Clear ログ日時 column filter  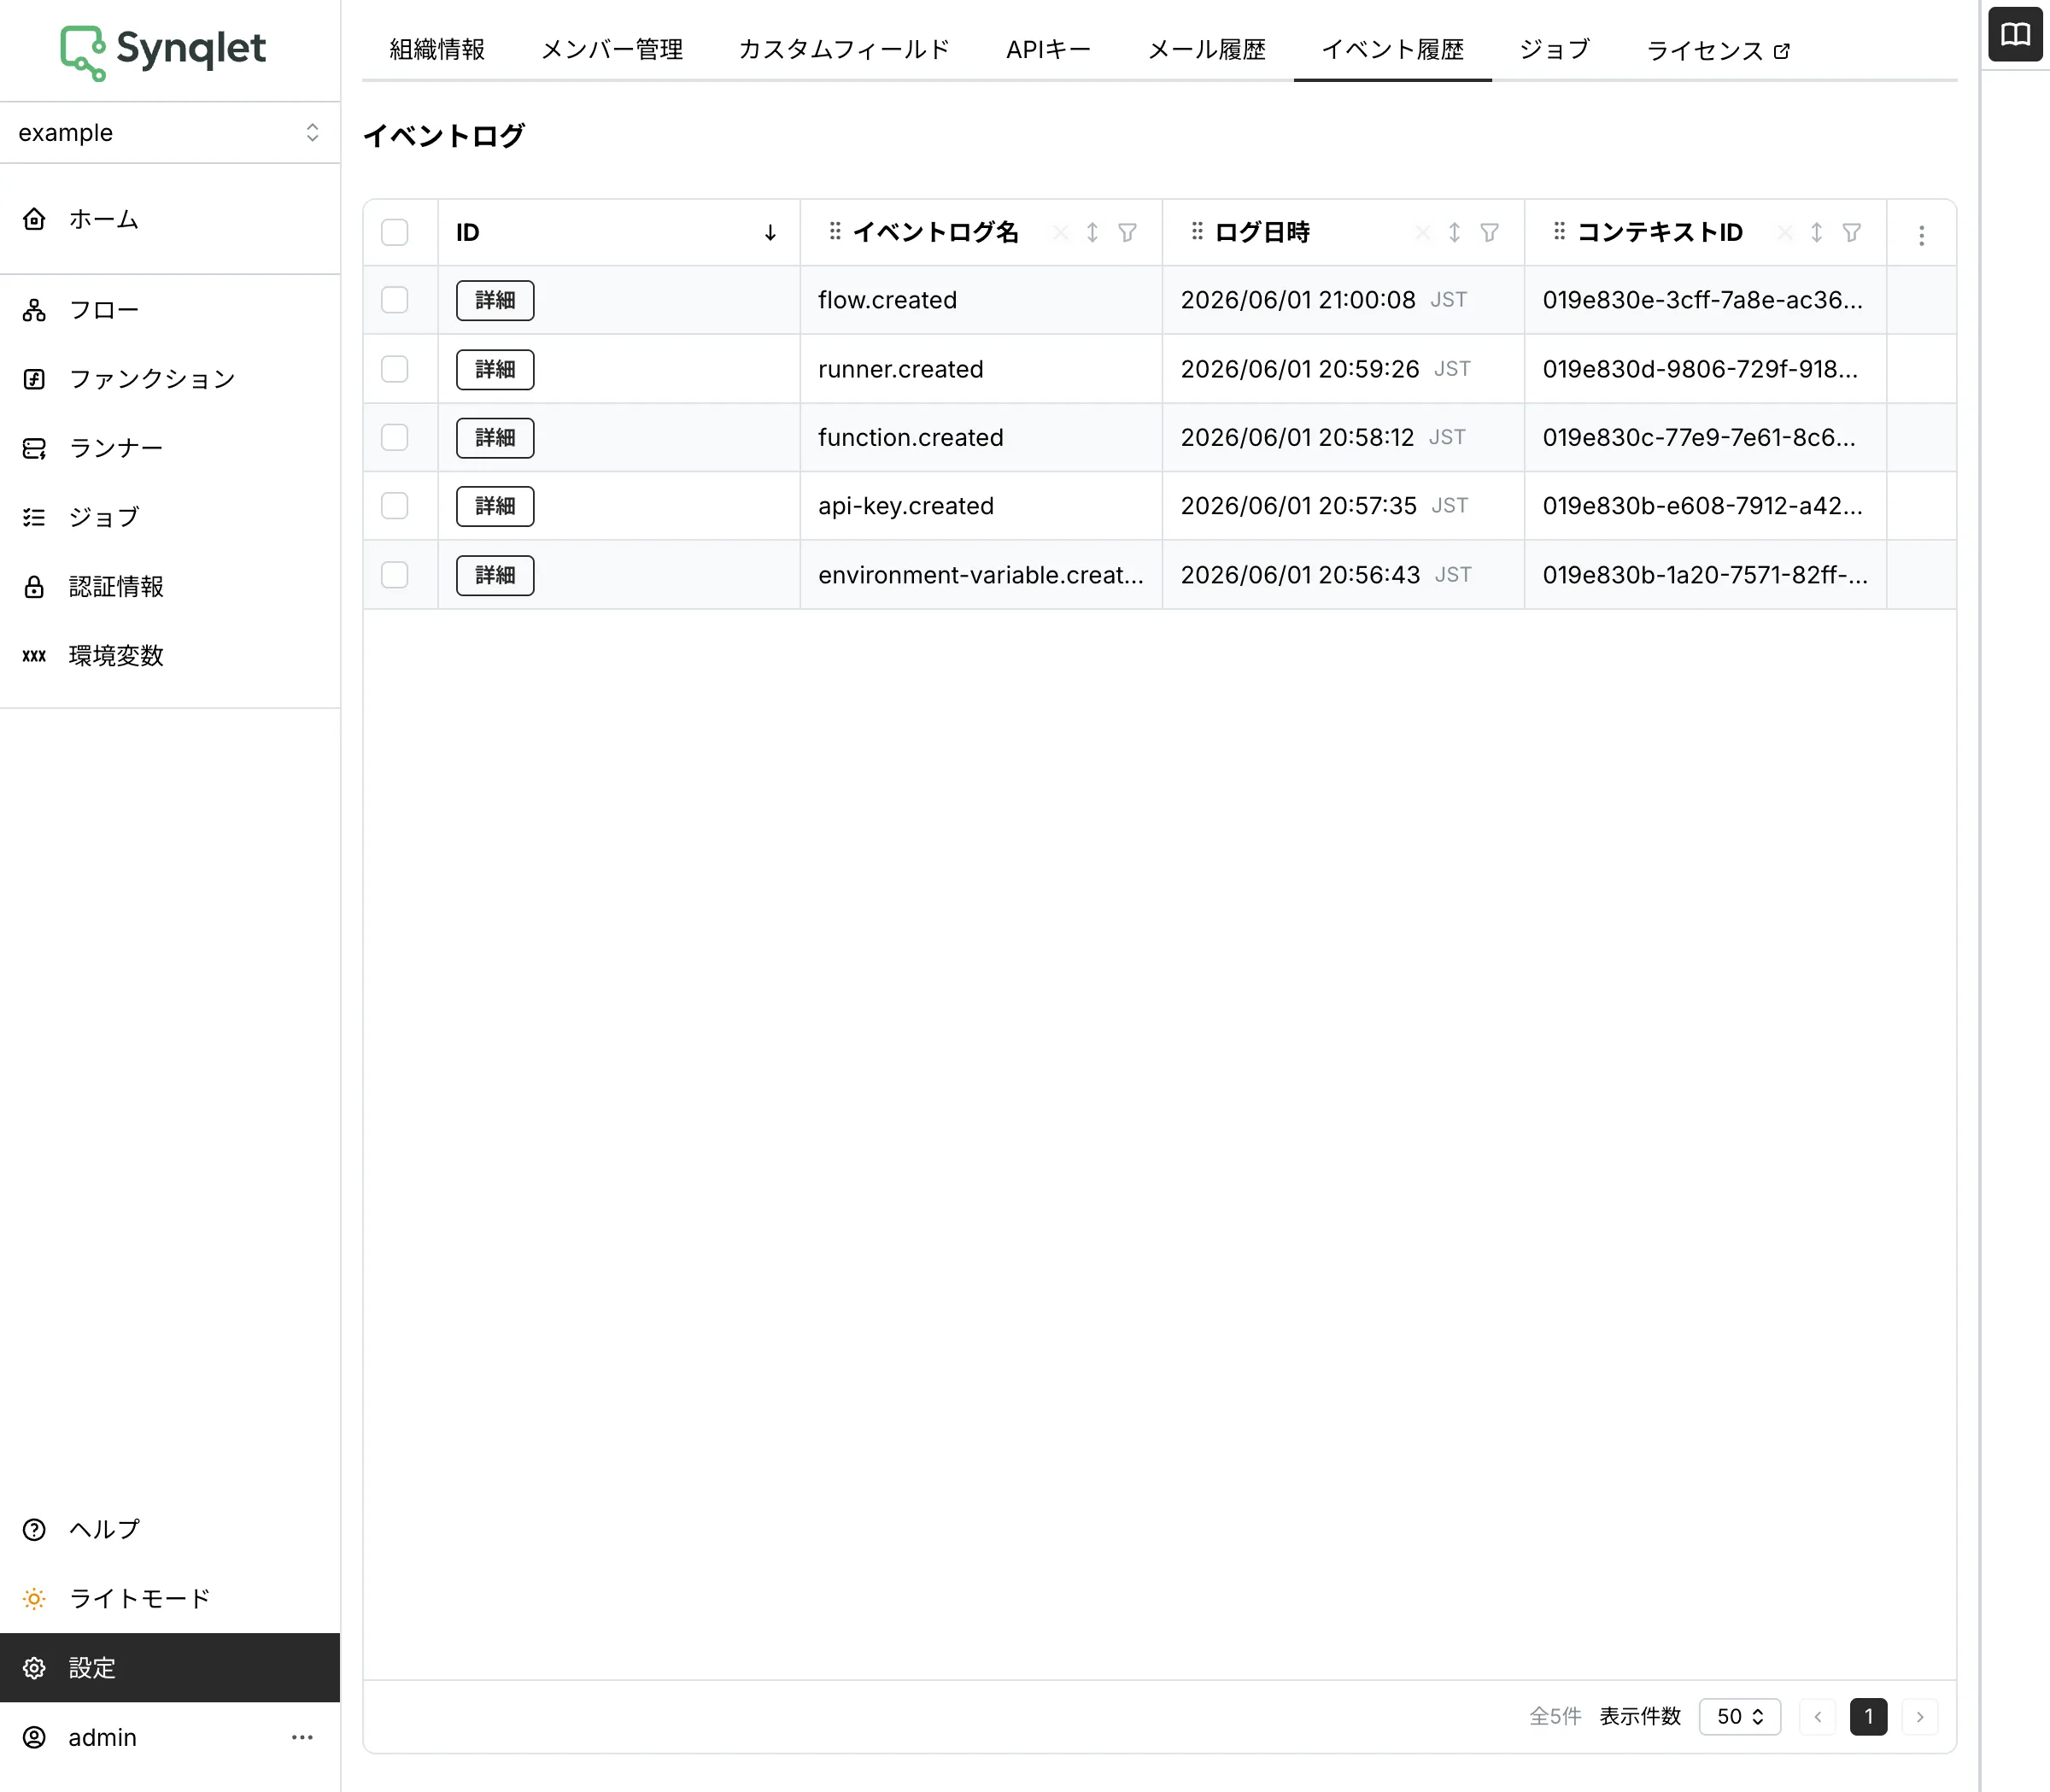point(1422,233)
